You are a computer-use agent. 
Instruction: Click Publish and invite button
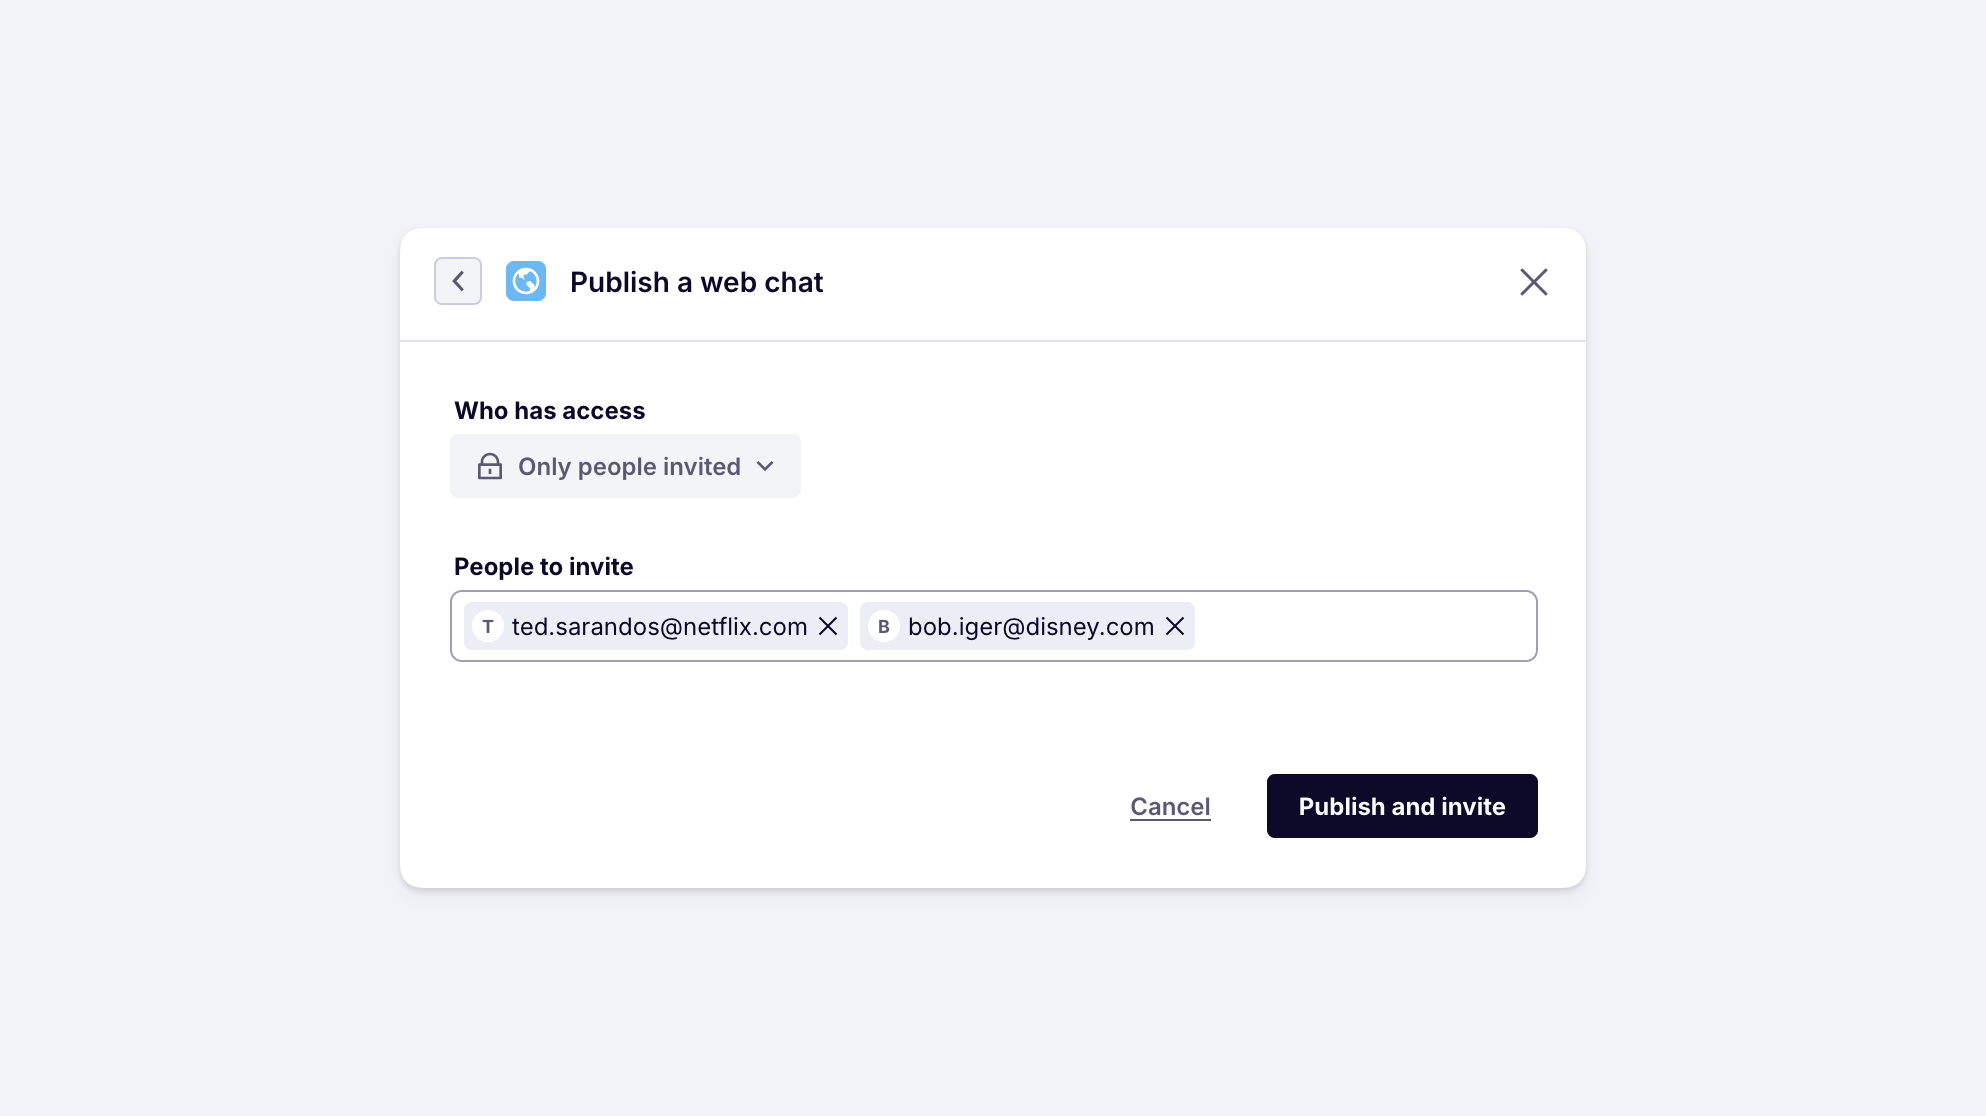[x=1401, y=806]
